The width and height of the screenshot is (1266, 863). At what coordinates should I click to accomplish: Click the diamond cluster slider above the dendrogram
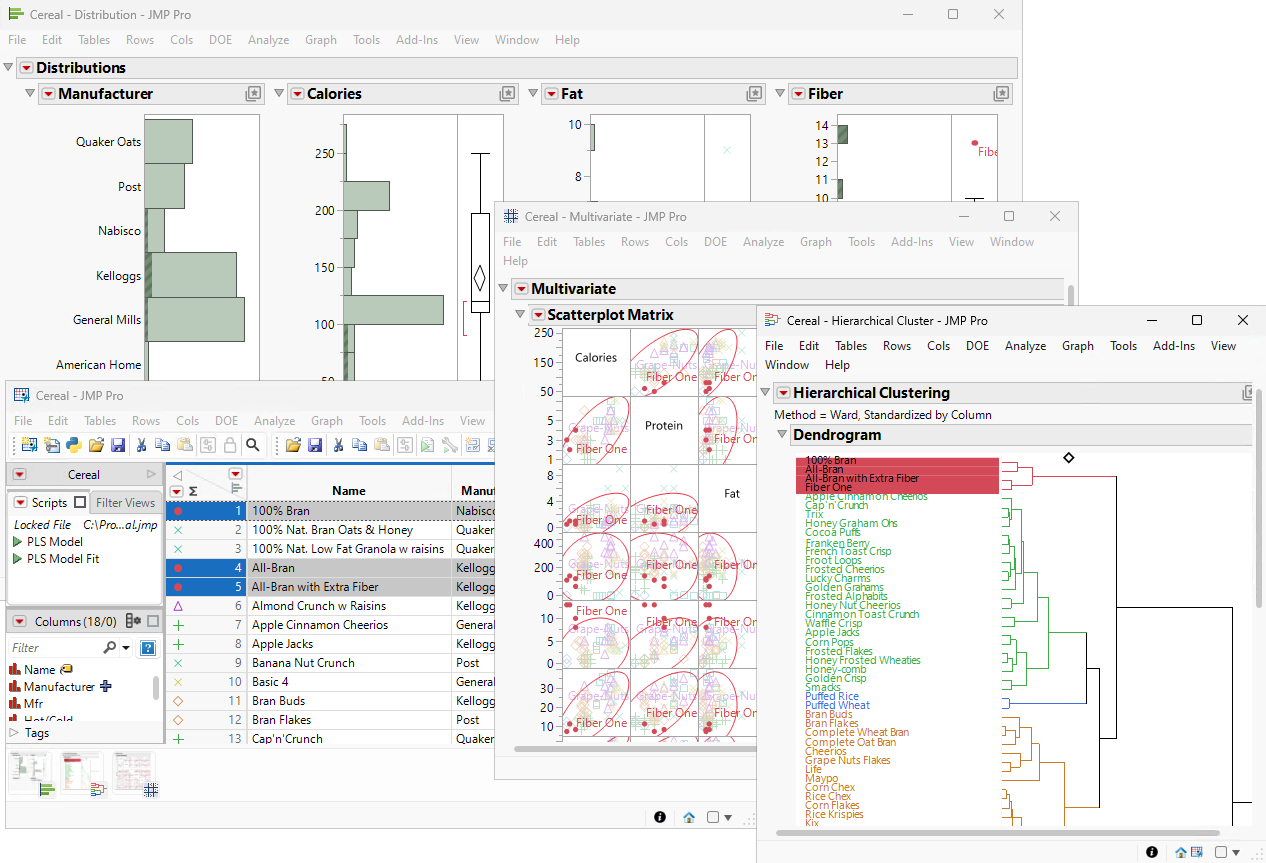pyautogui.click(x=1069, y=458)
